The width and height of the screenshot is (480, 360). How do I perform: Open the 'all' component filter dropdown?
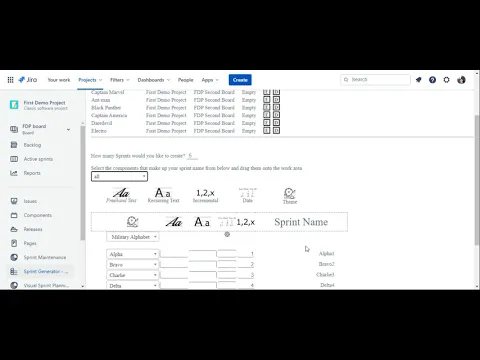click(x=119, y=176)
